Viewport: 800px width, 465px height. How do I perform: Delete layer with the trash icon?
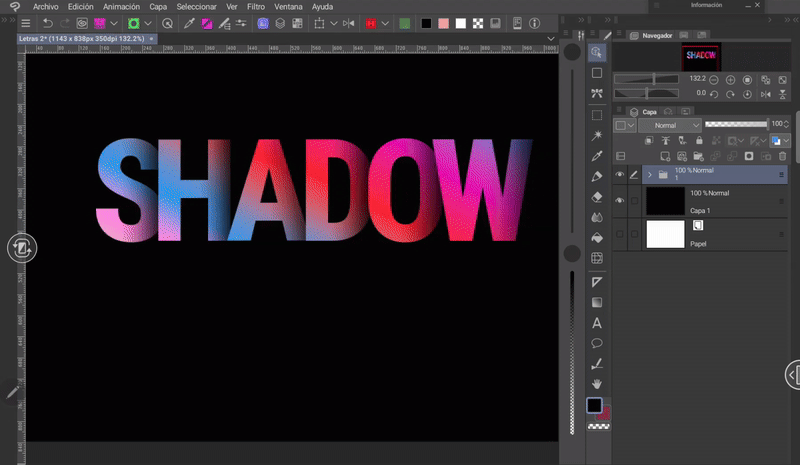pyautogui.click(x=783, y=157)
